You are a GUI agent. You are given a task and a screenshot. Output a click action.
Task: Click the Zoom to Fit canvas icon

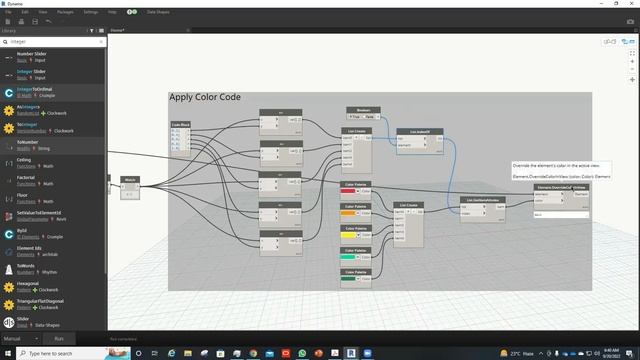(632, 53)
